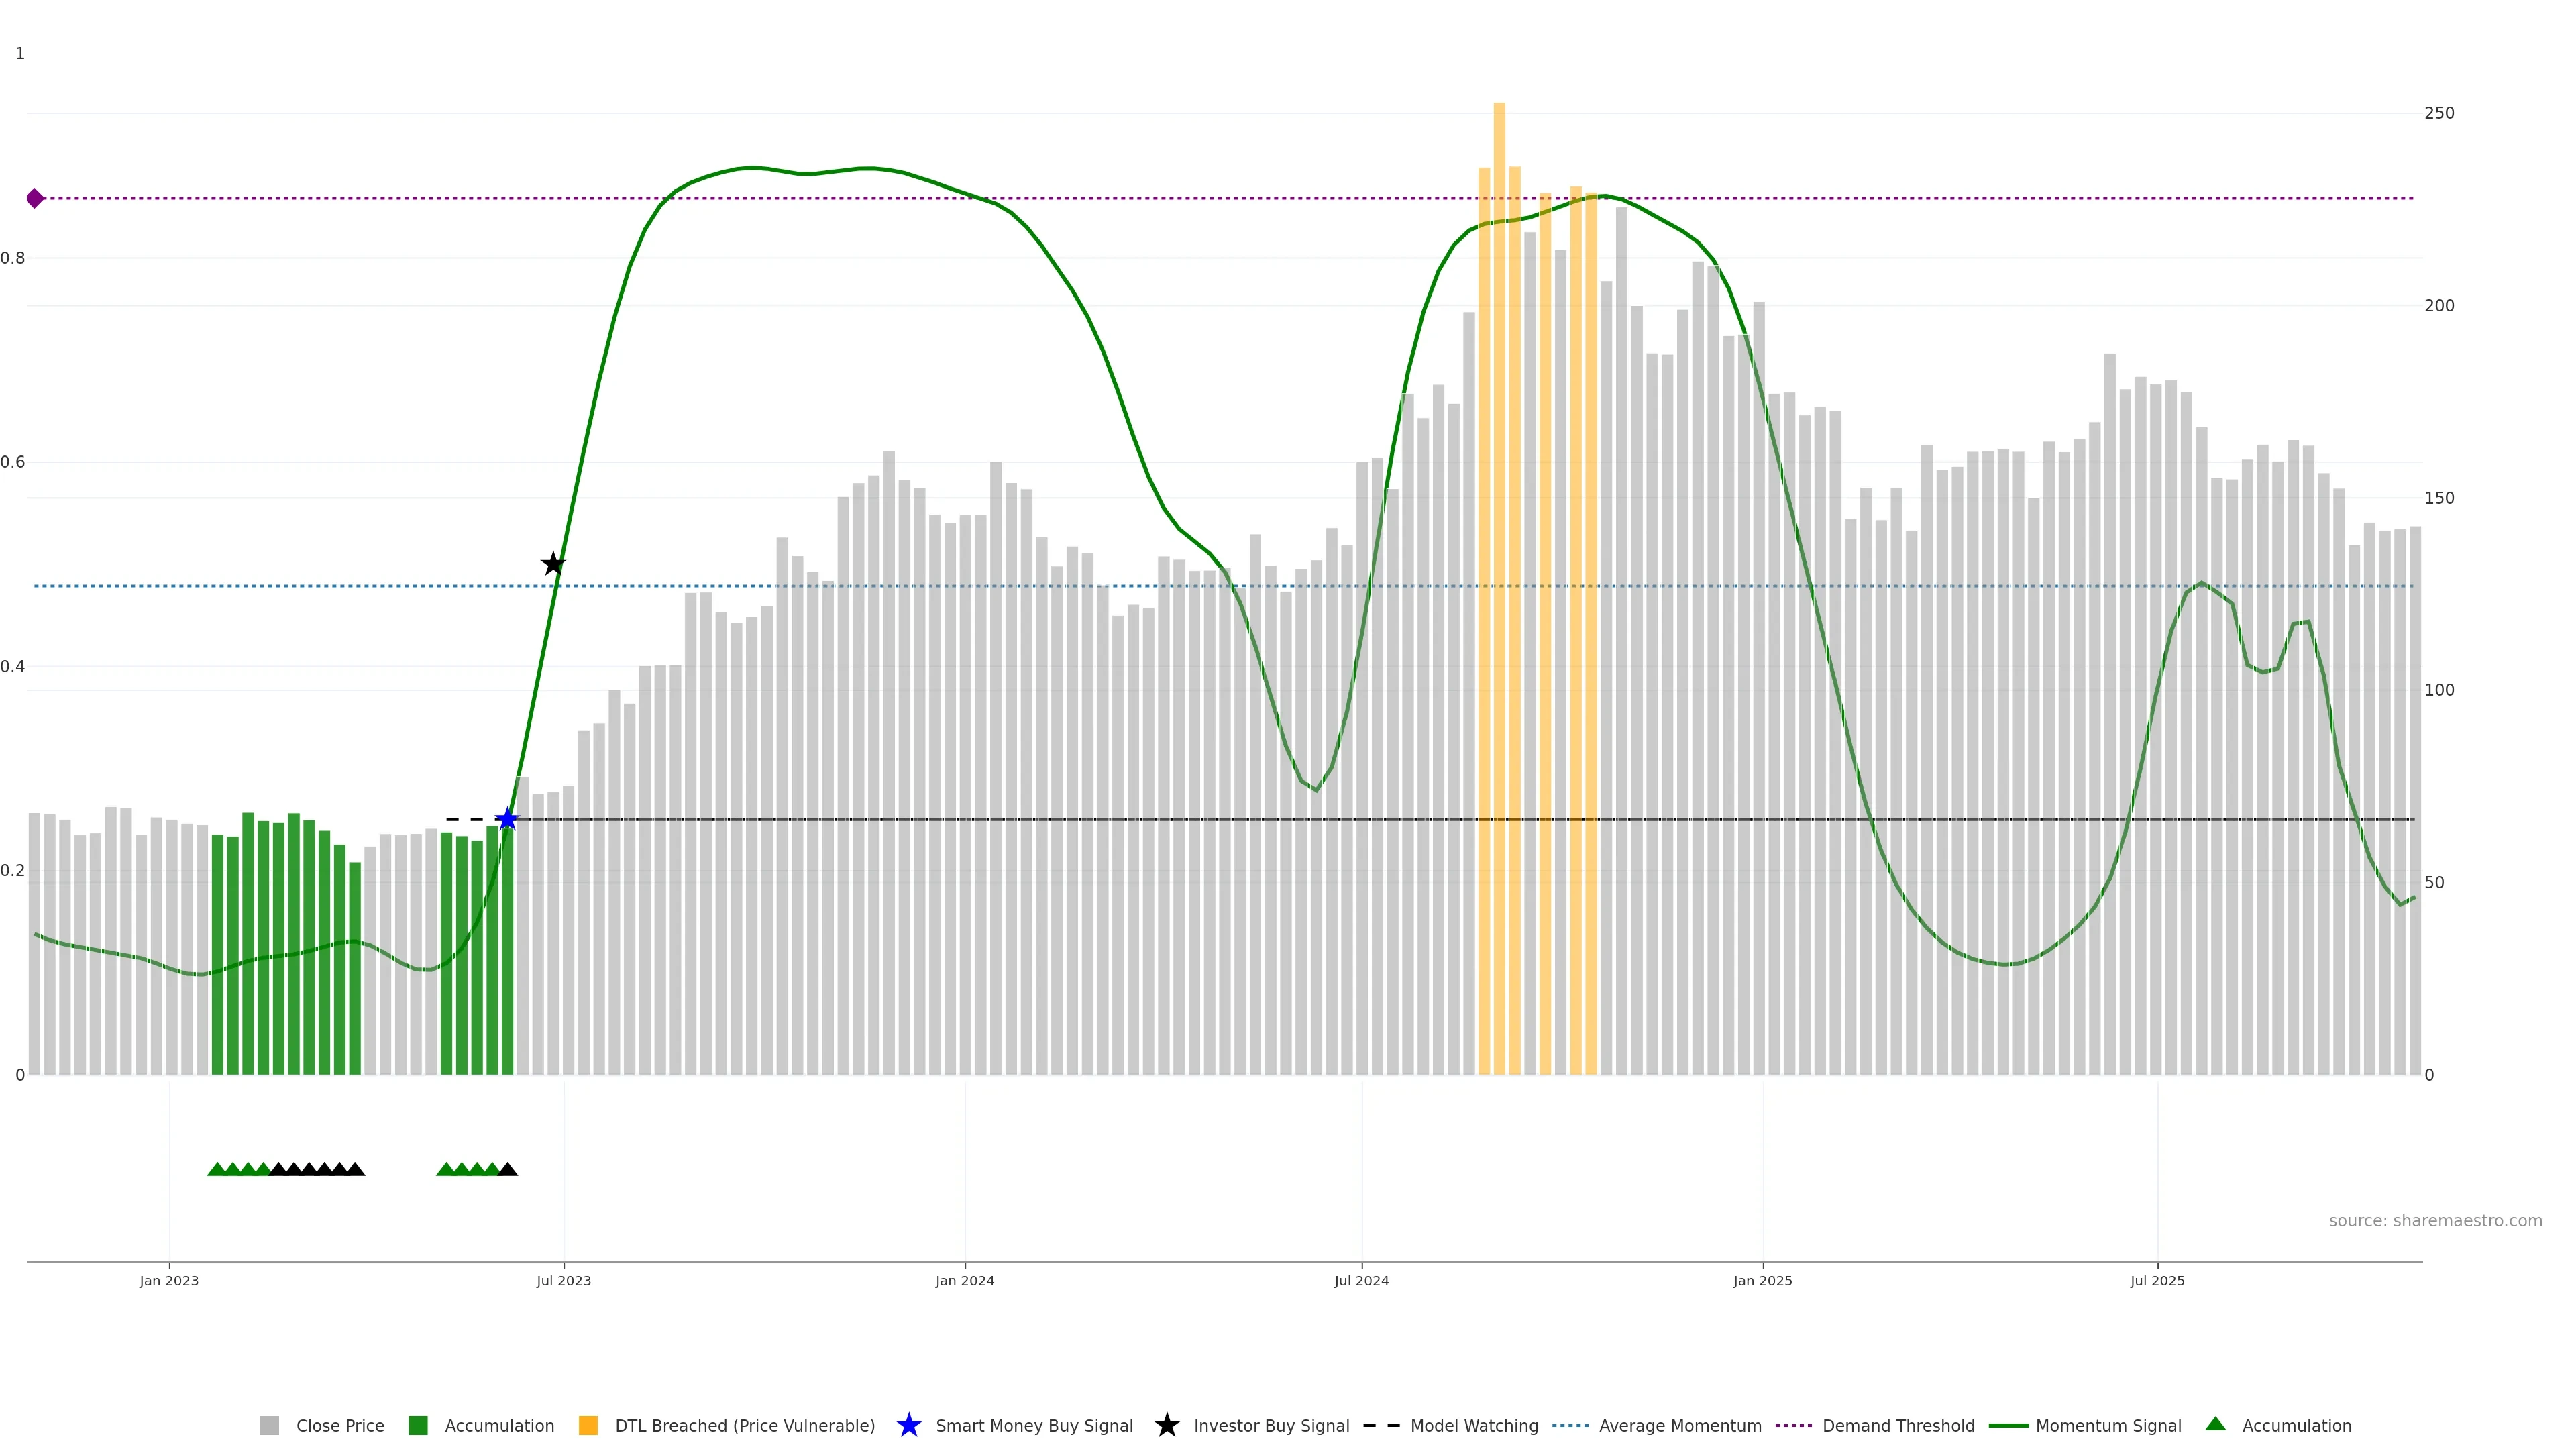Click the green Accumulation square legend swatch

click(x=418, y=1426)
